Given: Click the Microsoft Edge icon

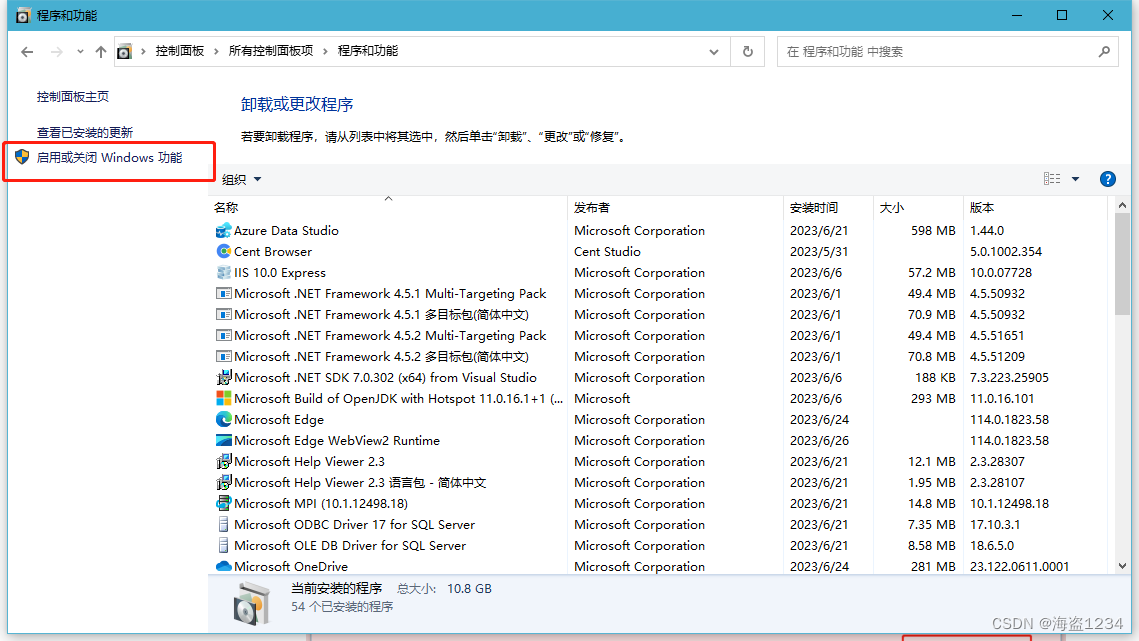Looking at the screenshot, I should point(224,419).
